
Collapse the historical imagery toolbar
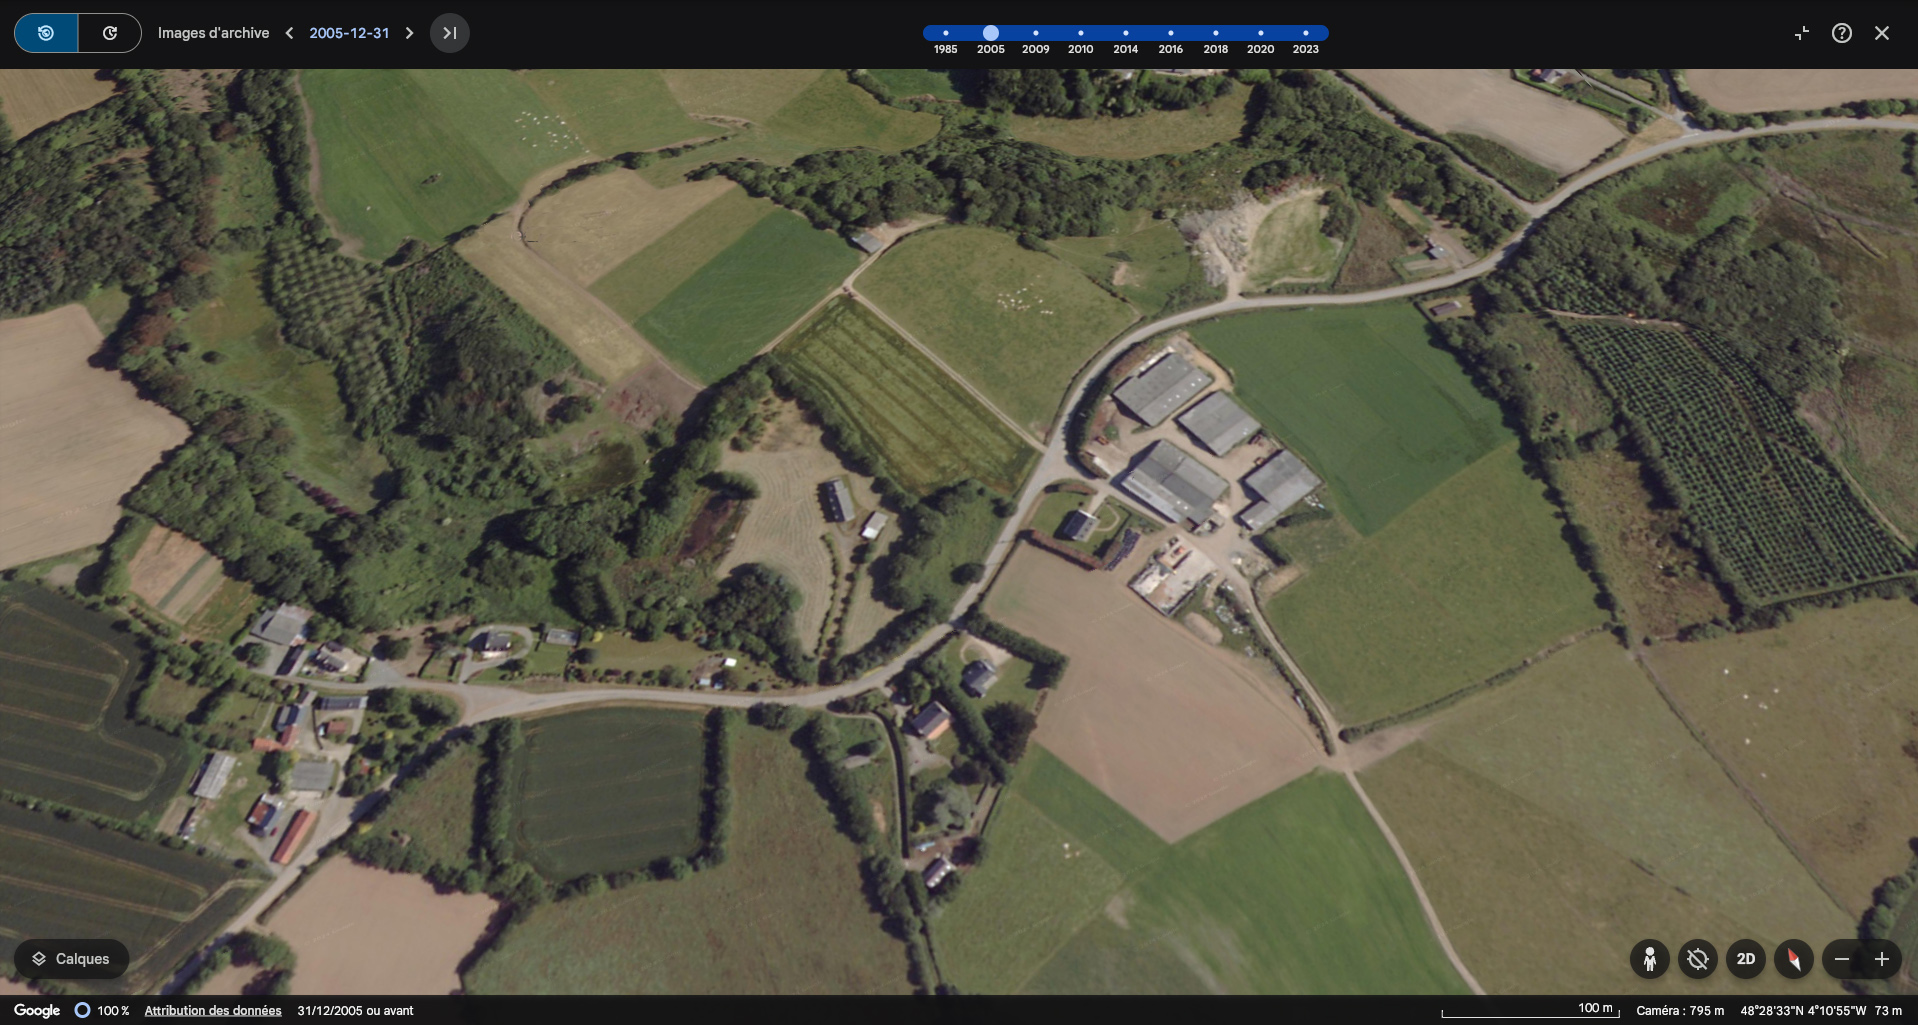coord(1802,33)
